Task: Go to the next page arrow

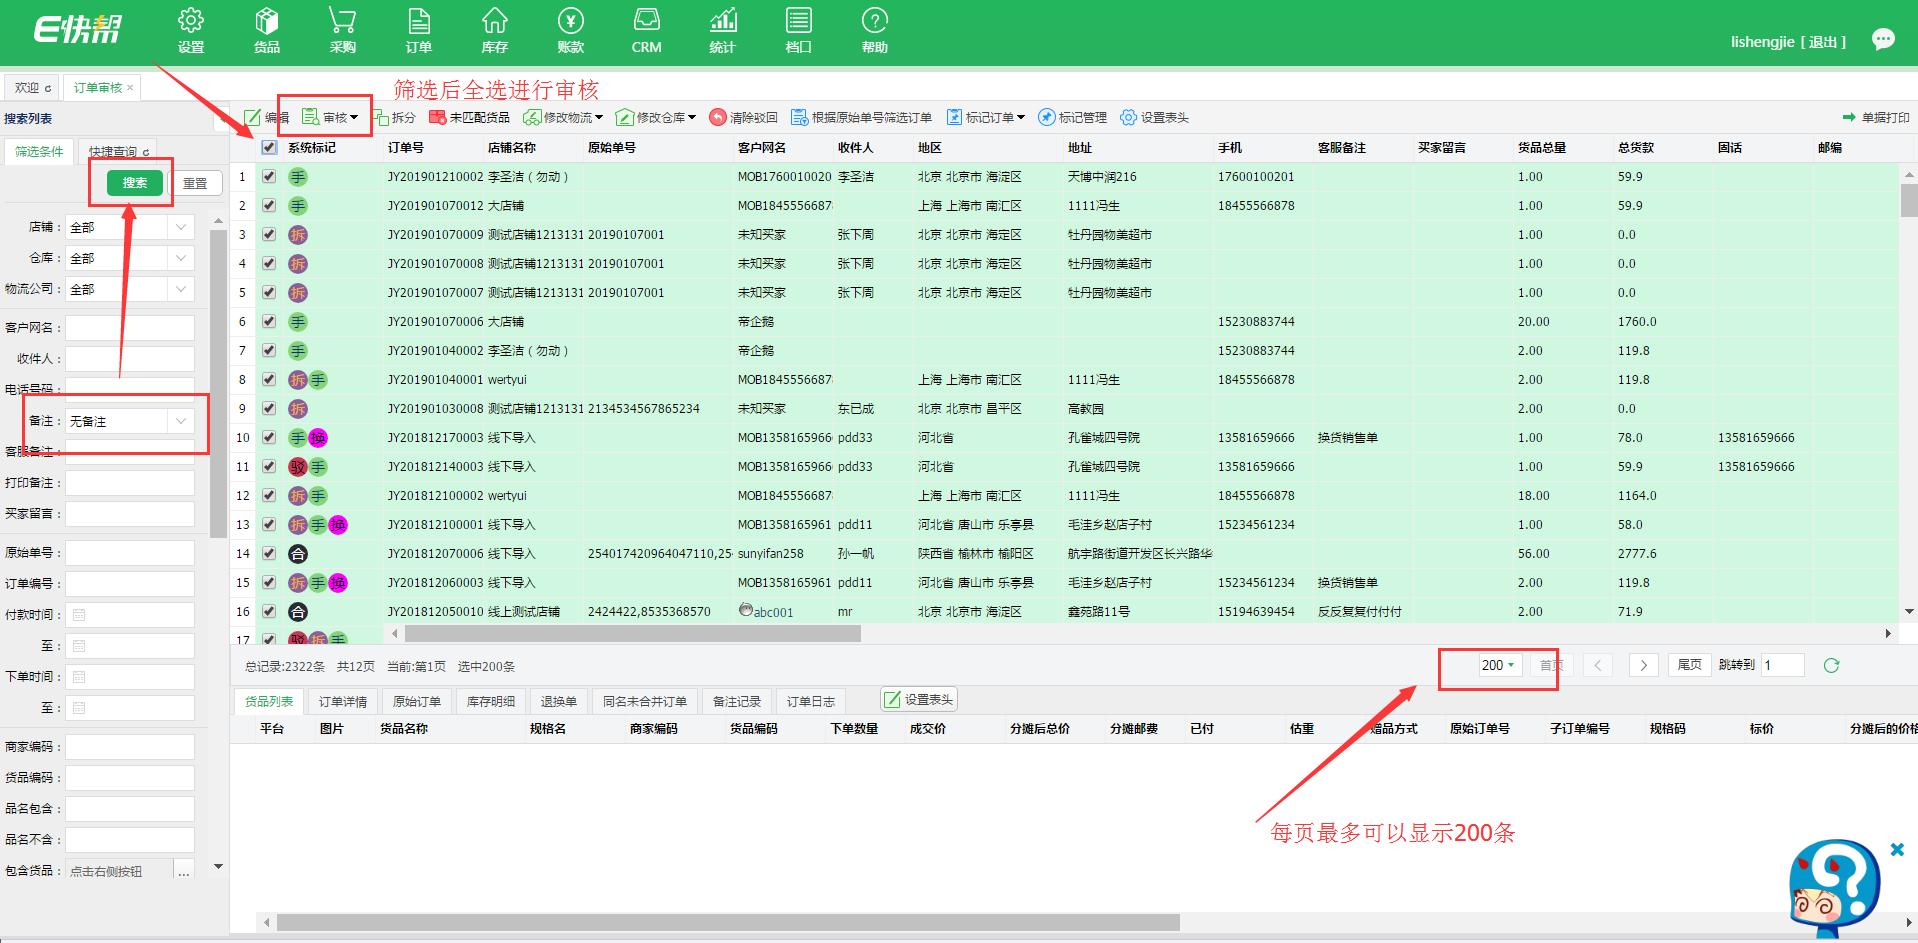Action: [1643, 665]
